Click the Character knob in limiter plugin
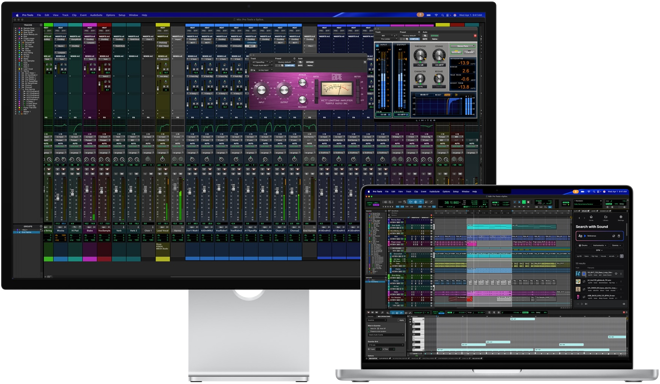 [x=420, y=79]
